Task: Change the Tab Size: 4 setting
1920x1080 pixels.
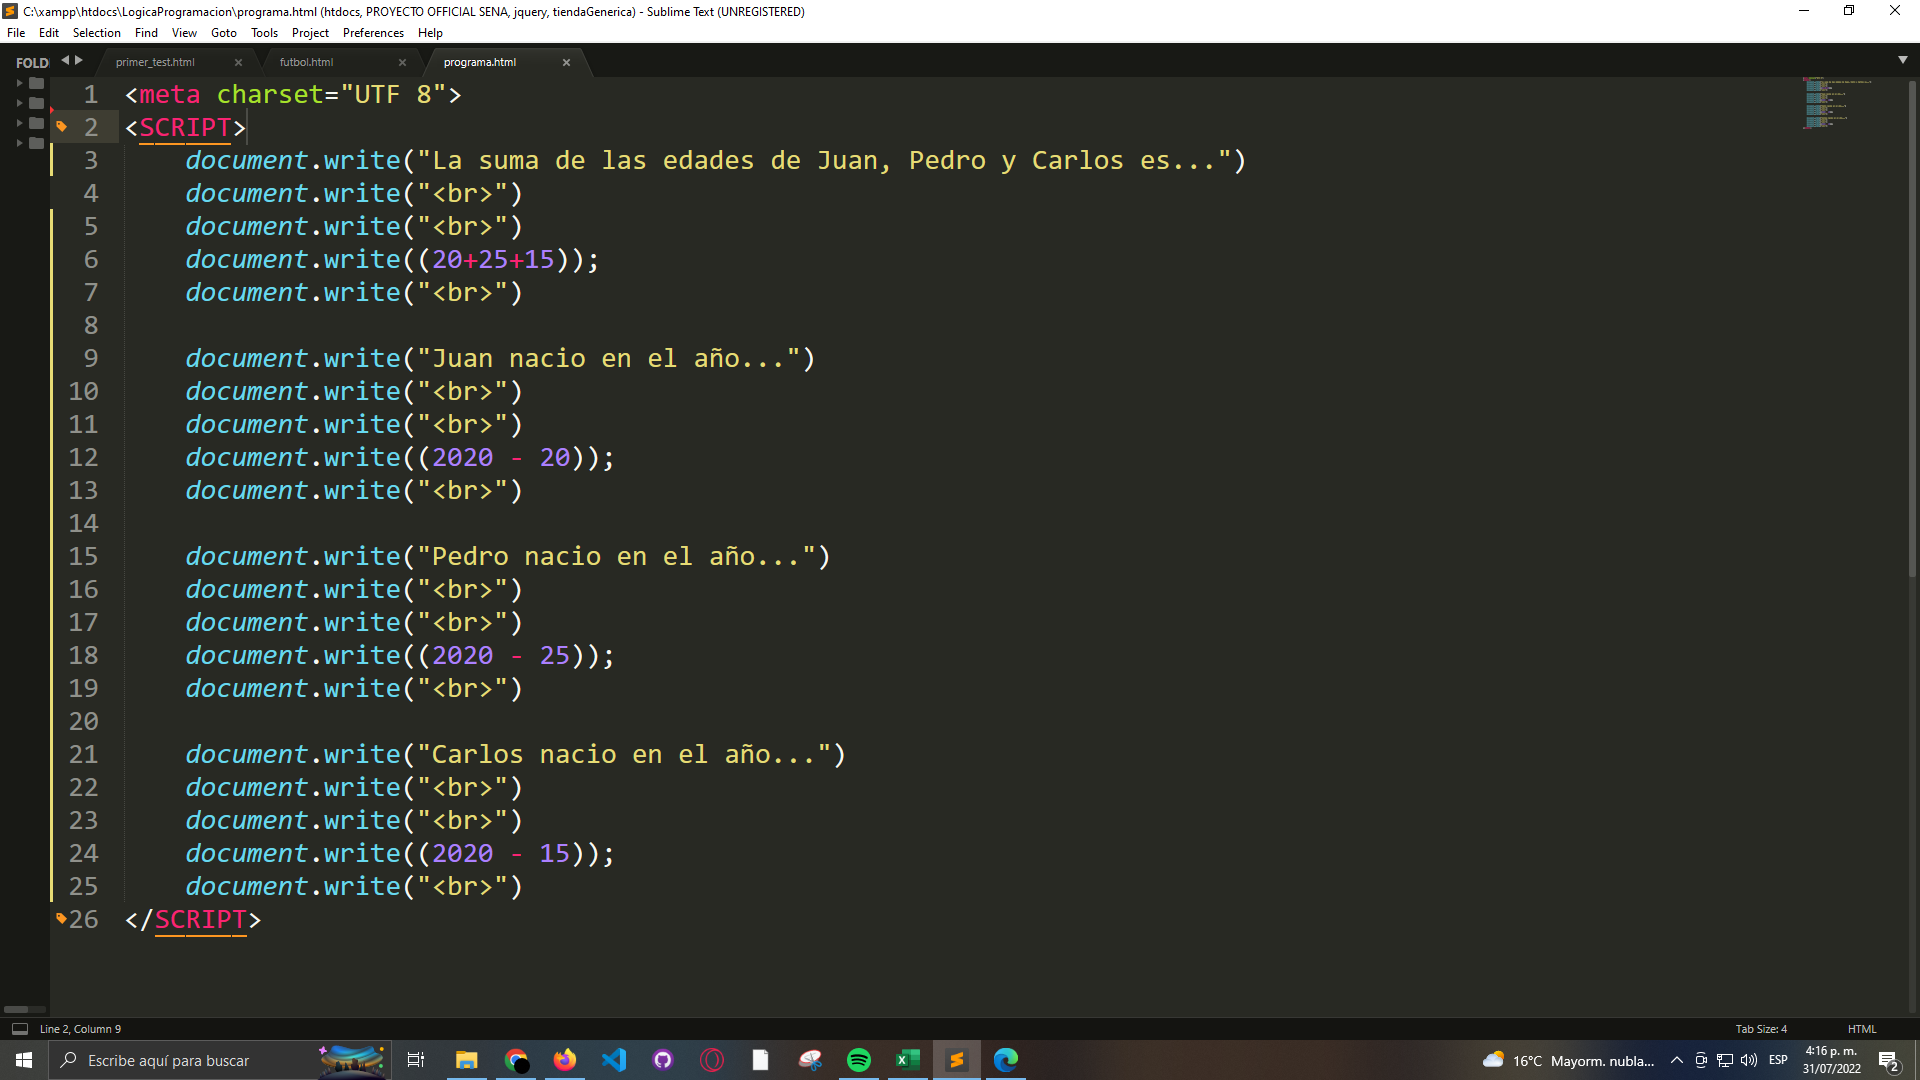Action: [x=1761, y=1029]
